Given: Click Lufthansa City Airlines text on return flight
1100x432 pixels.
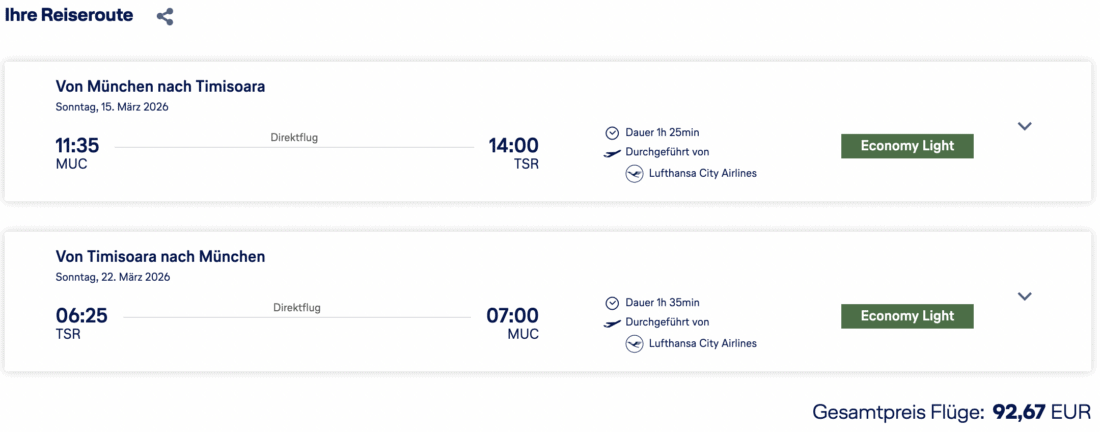Looking at the screenshot, I should point(703,343).
